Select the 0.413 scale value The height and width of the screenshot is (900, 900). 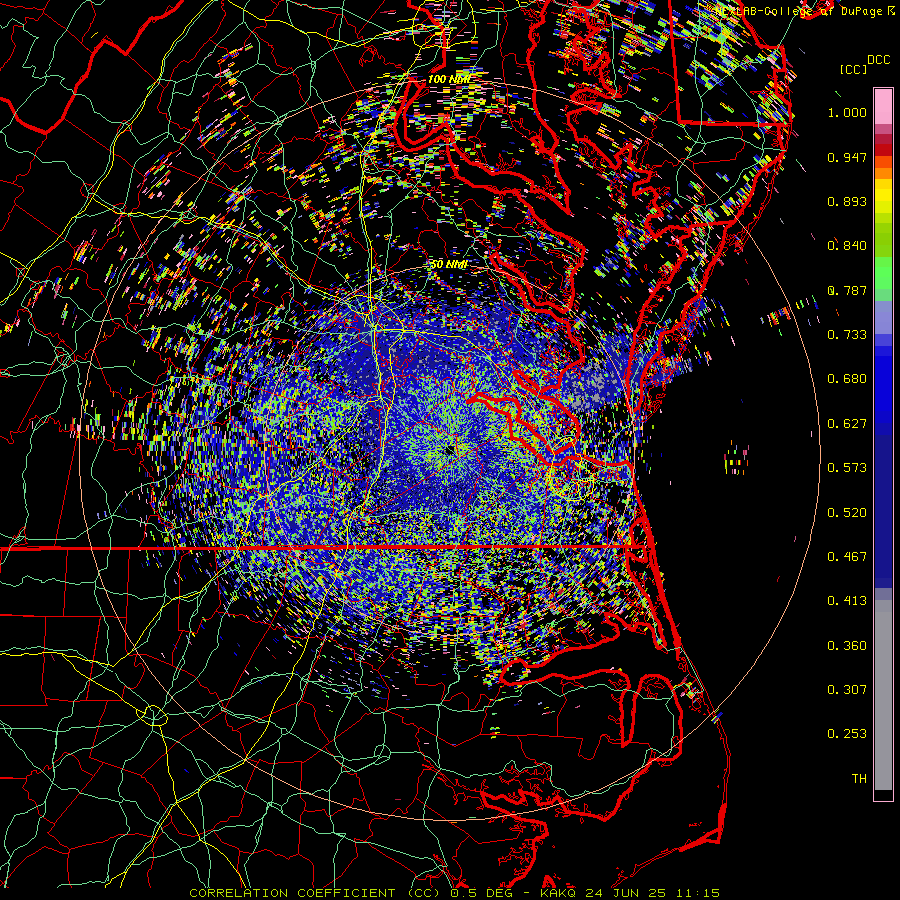point(847,601)
